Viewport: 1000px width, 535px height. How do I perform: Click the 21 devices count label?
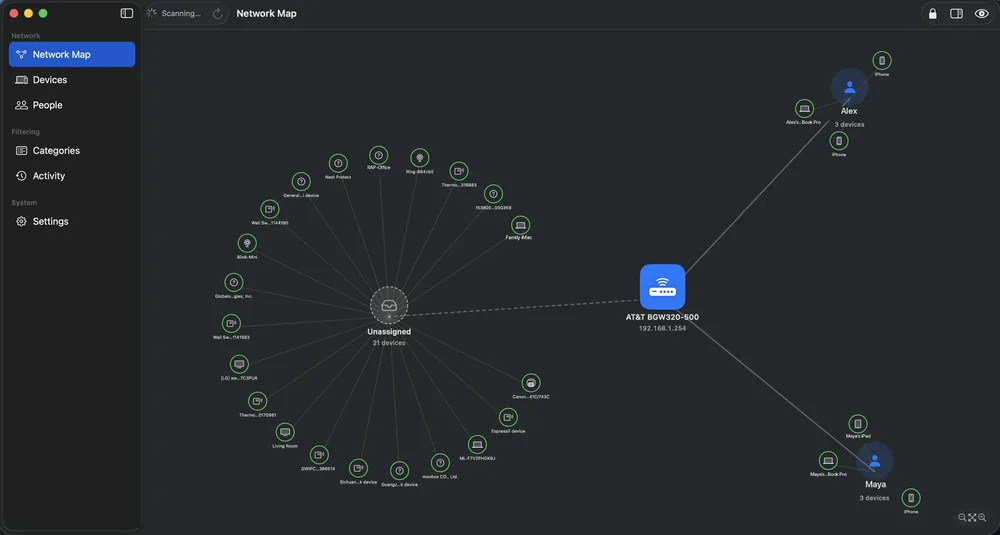[389, 343]
